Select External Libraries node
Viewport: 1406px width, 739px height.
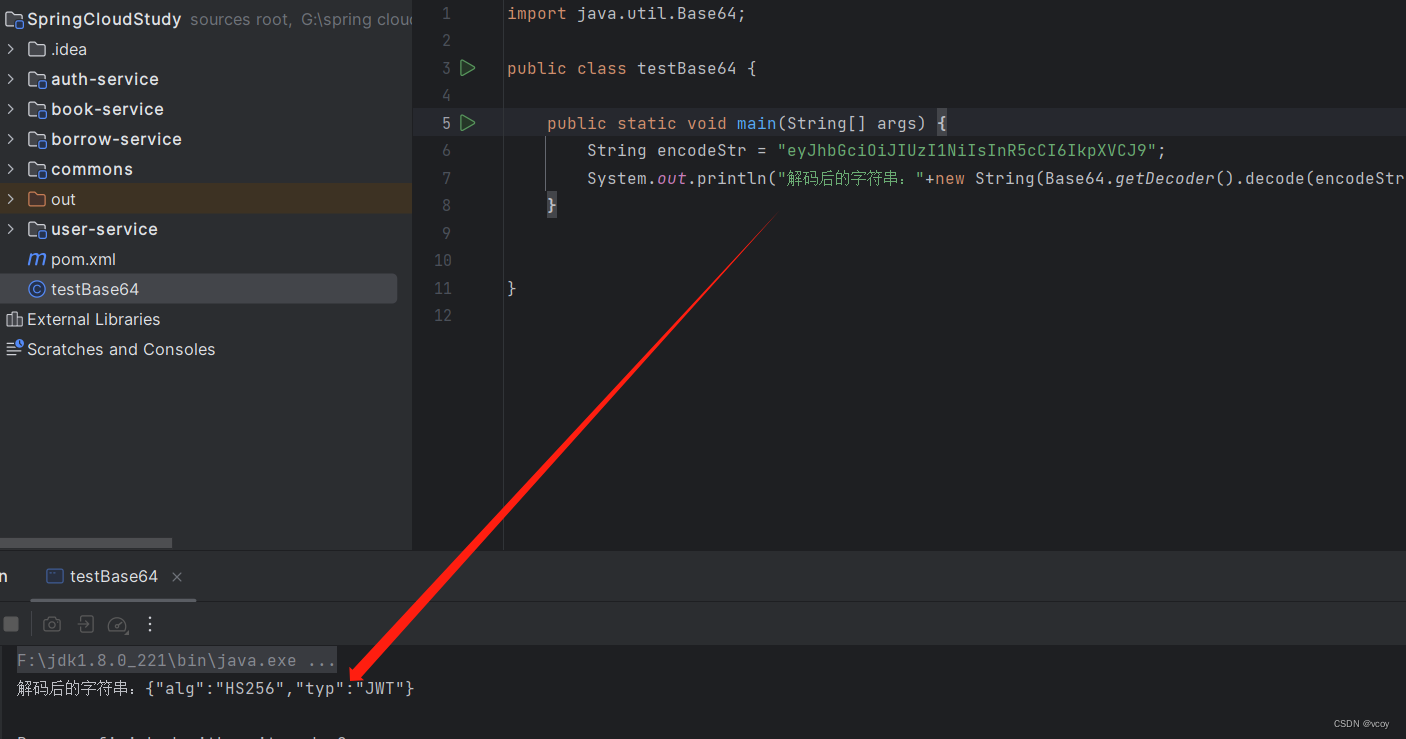93,319
